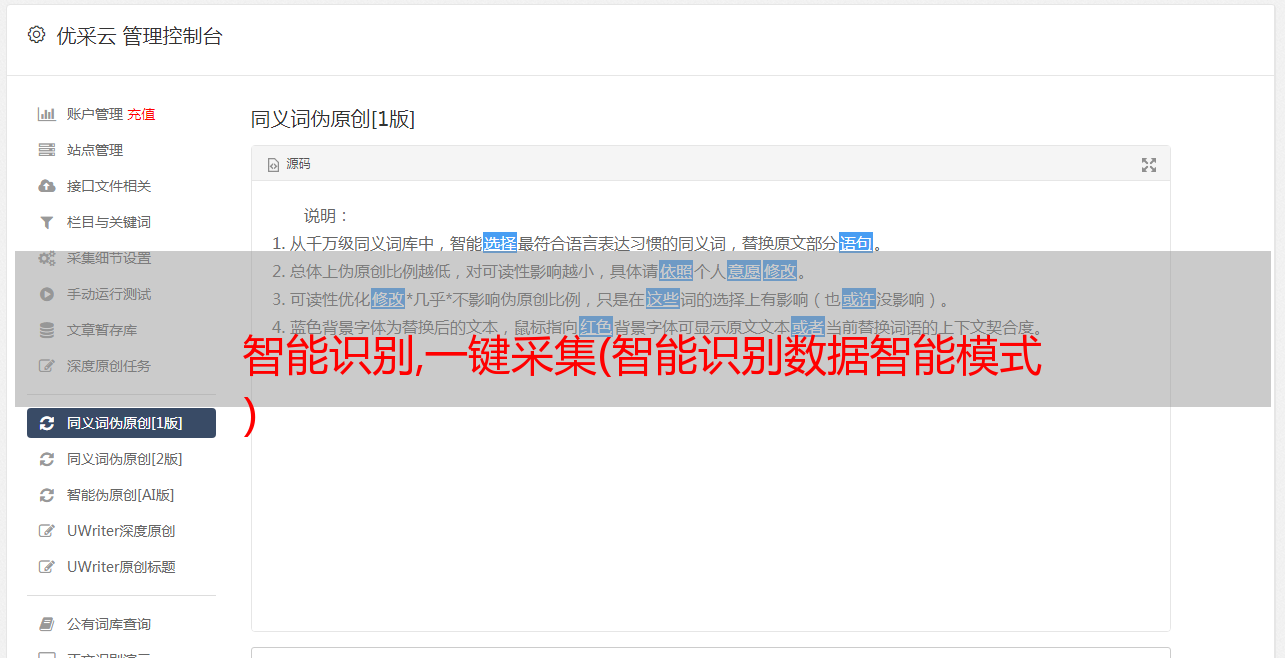Click the 站点管理 server icon
Viewport: 1285px width, 658px height.
46,150
